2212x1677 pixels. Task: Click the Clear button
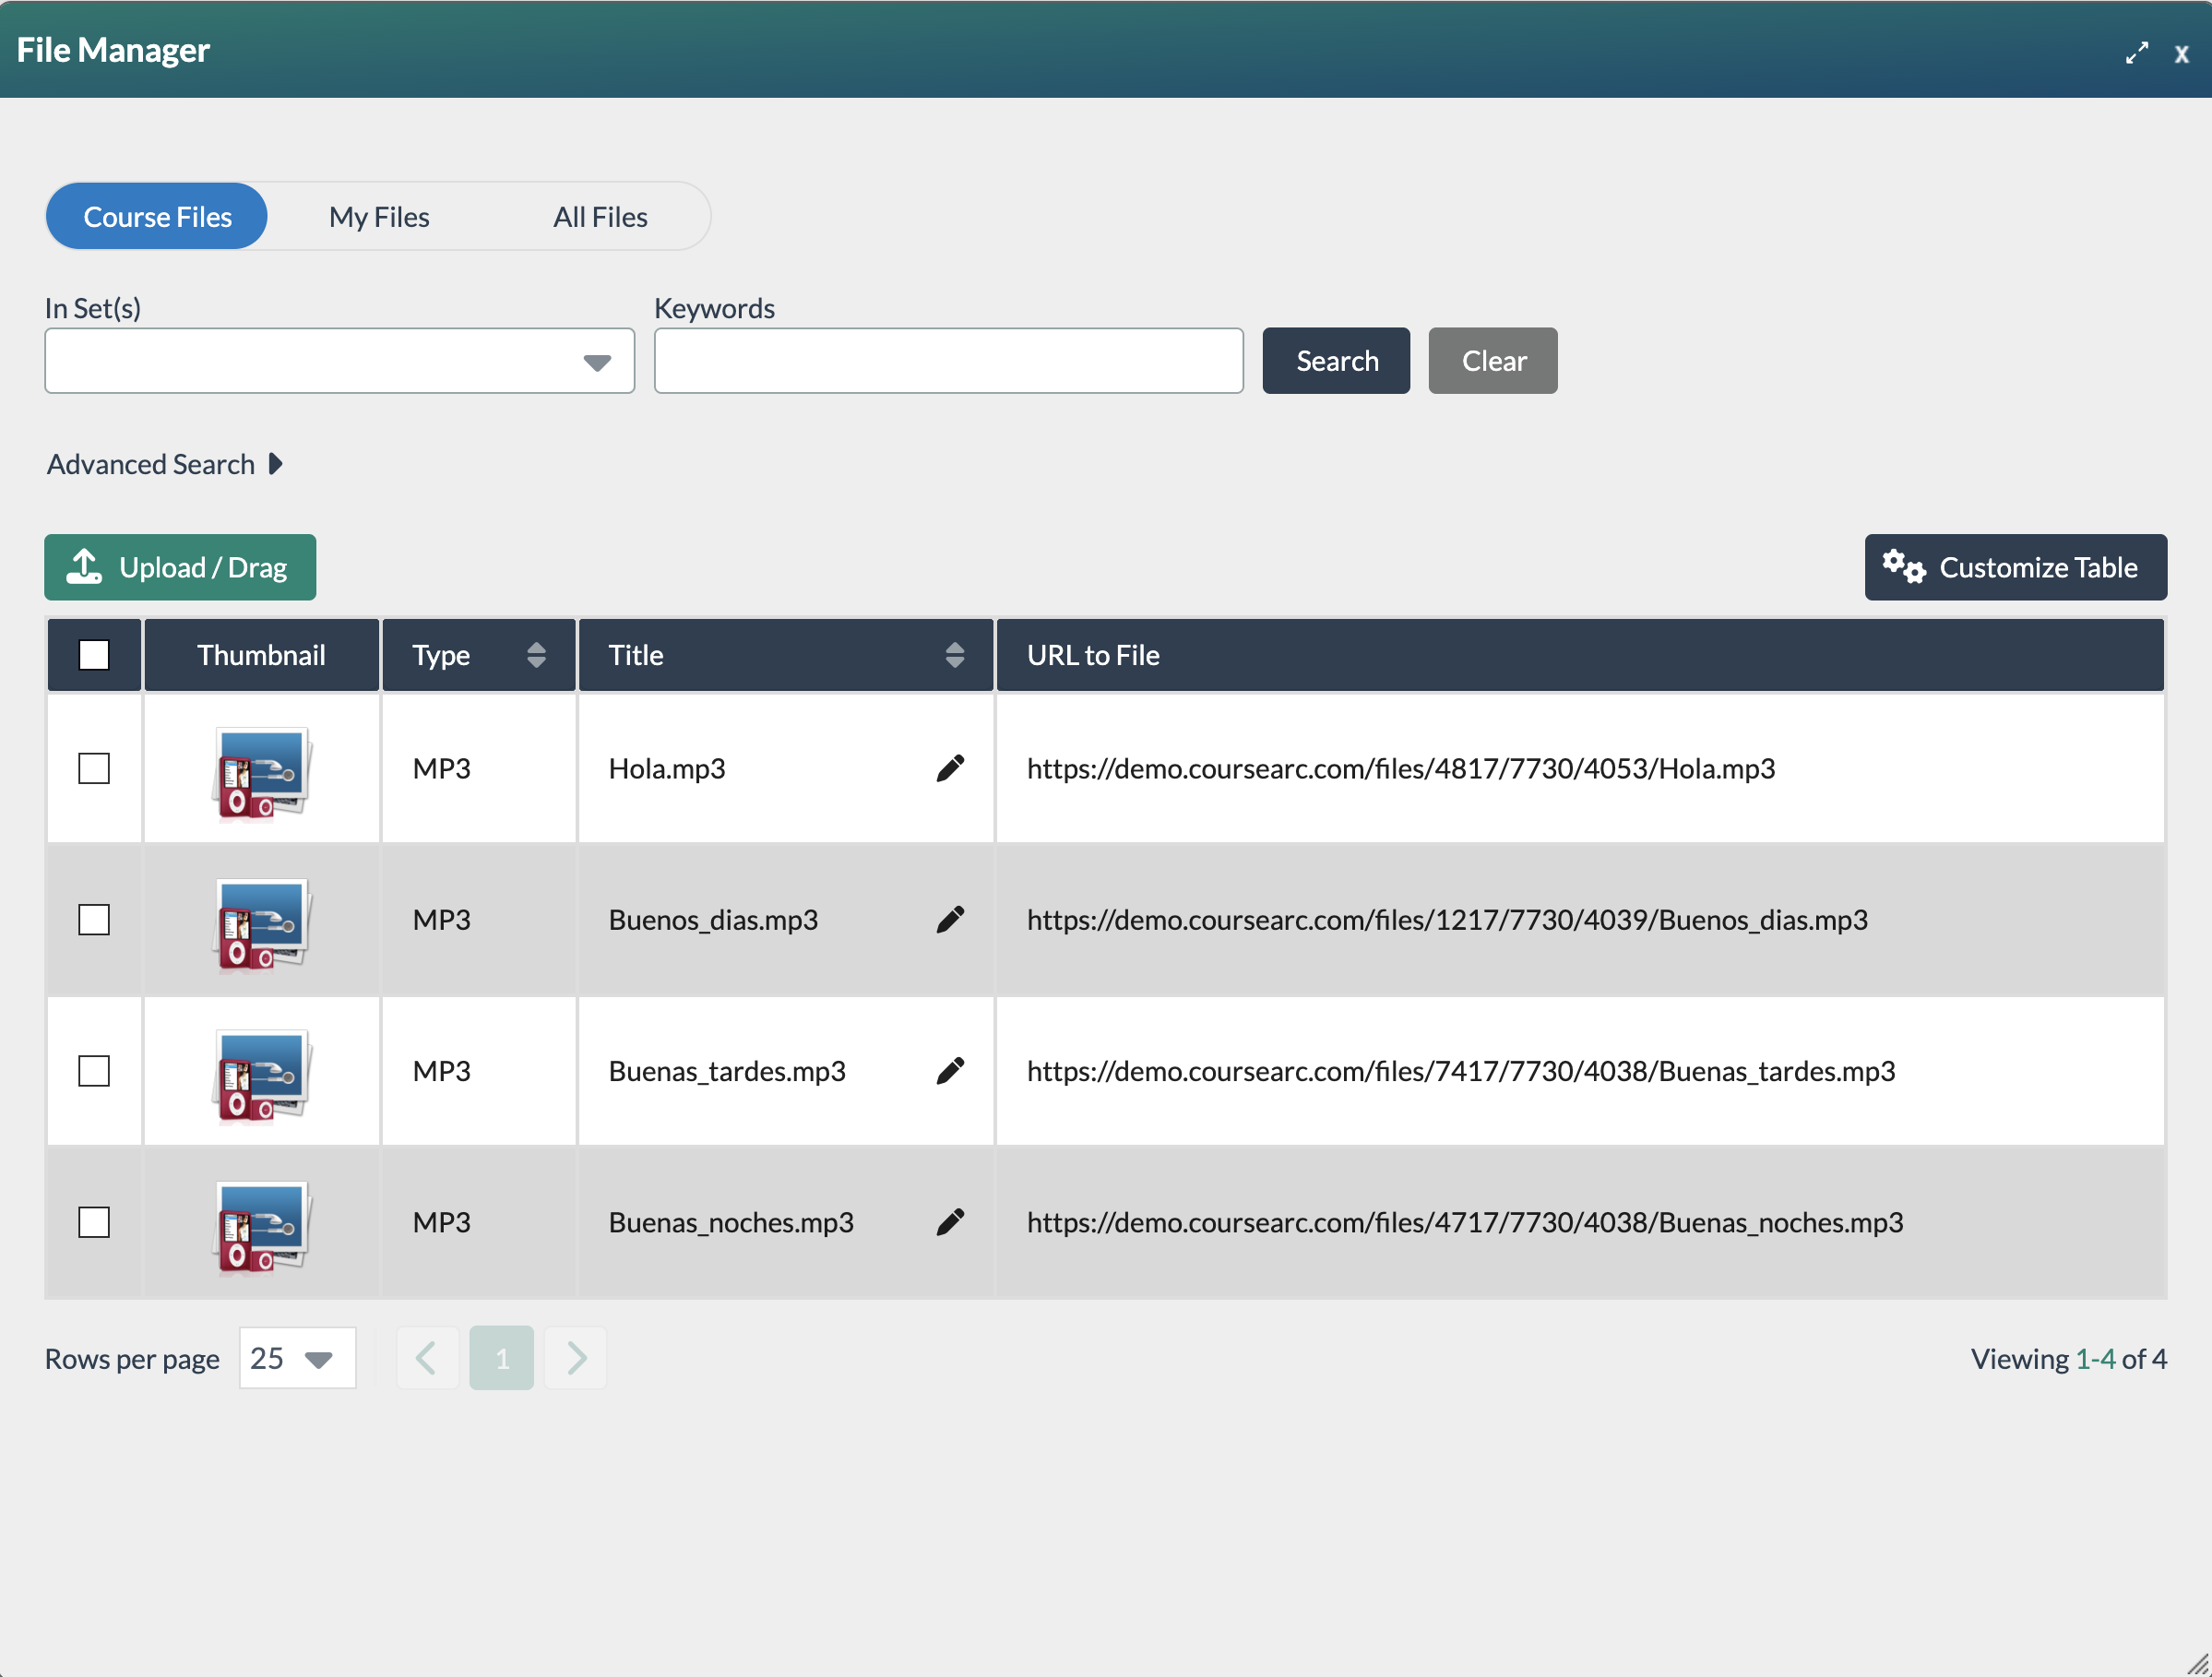click(x=1493, y=361)
